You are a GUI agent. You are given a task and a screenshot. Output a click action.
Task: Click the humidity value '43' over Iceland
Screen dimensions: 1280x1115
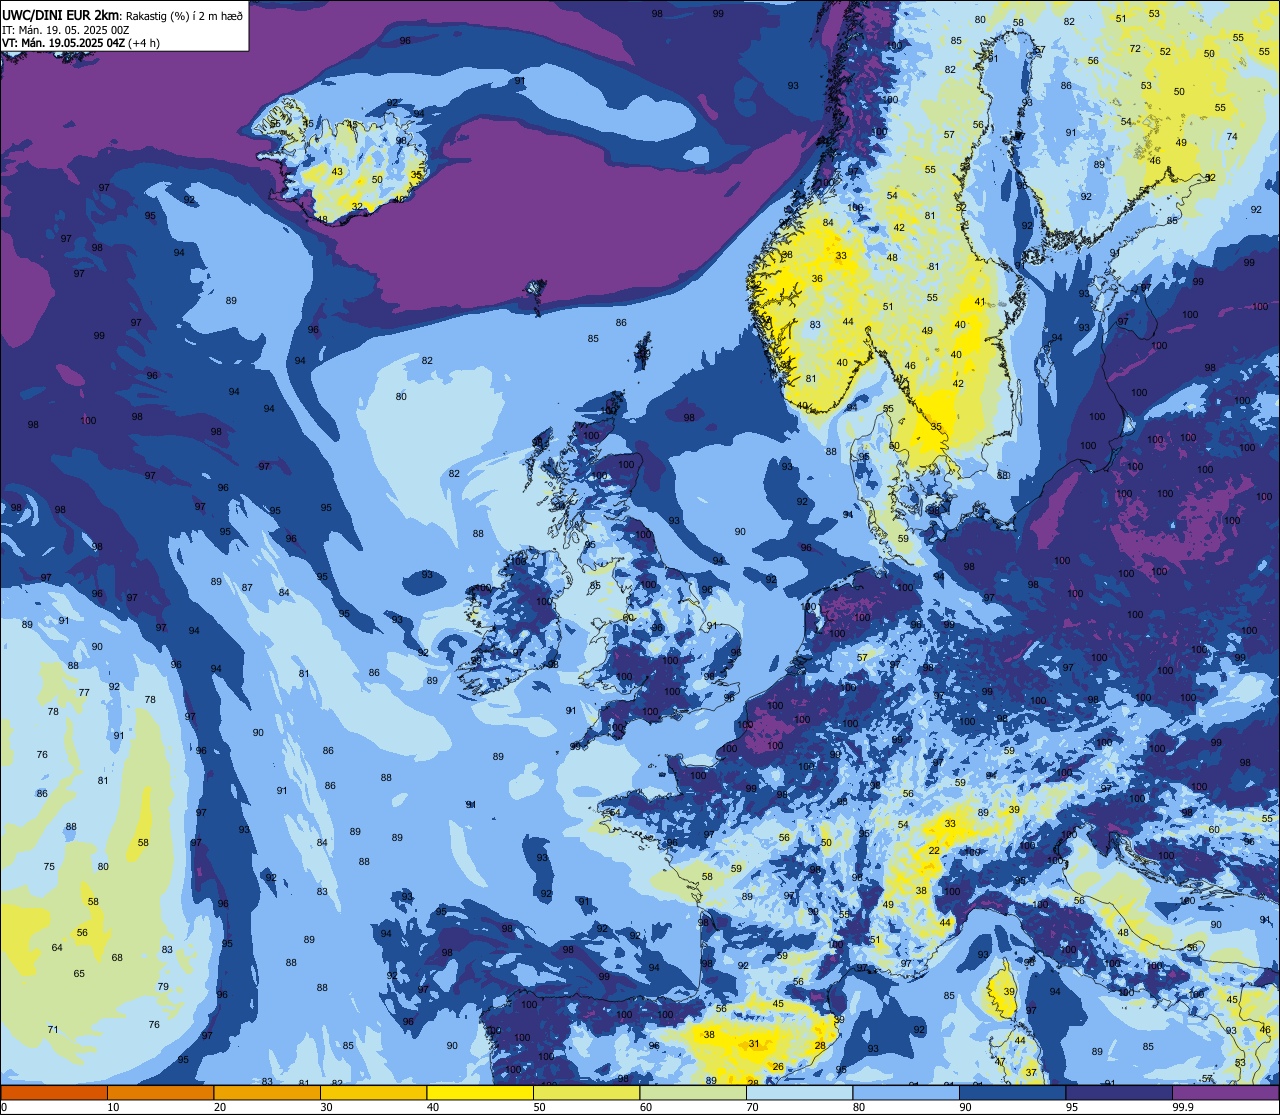click(x=337, y=172)
